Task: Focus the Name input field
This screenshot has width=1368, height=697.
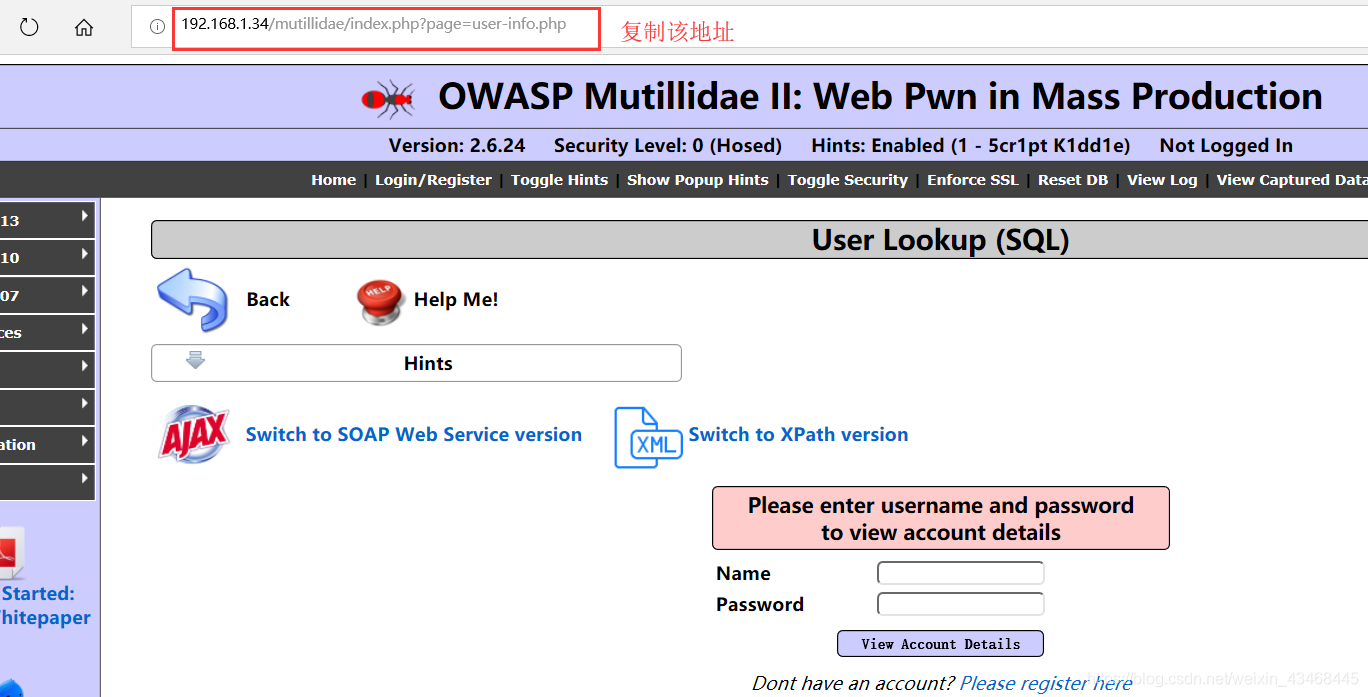Action: click(x=961, y=573)
